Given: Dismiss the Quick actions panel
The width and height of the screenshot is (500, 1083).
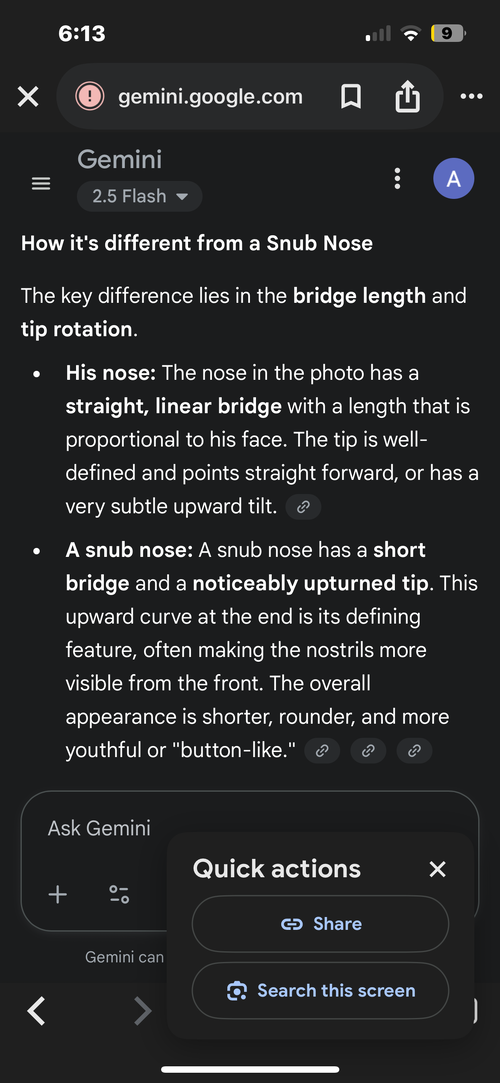Looking at the screenshot, I should 437,869.
